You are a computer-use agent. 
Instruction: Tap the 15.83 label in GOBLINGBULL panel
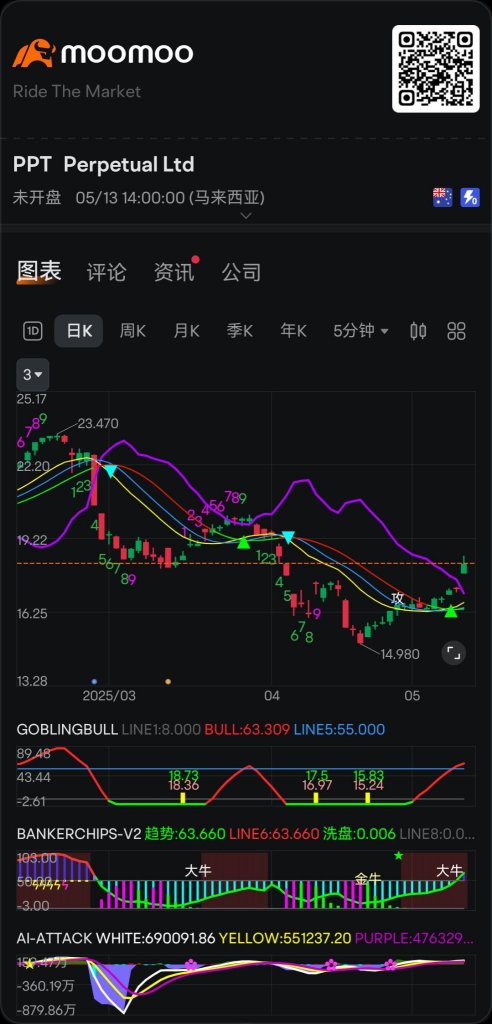click(368, 775)
